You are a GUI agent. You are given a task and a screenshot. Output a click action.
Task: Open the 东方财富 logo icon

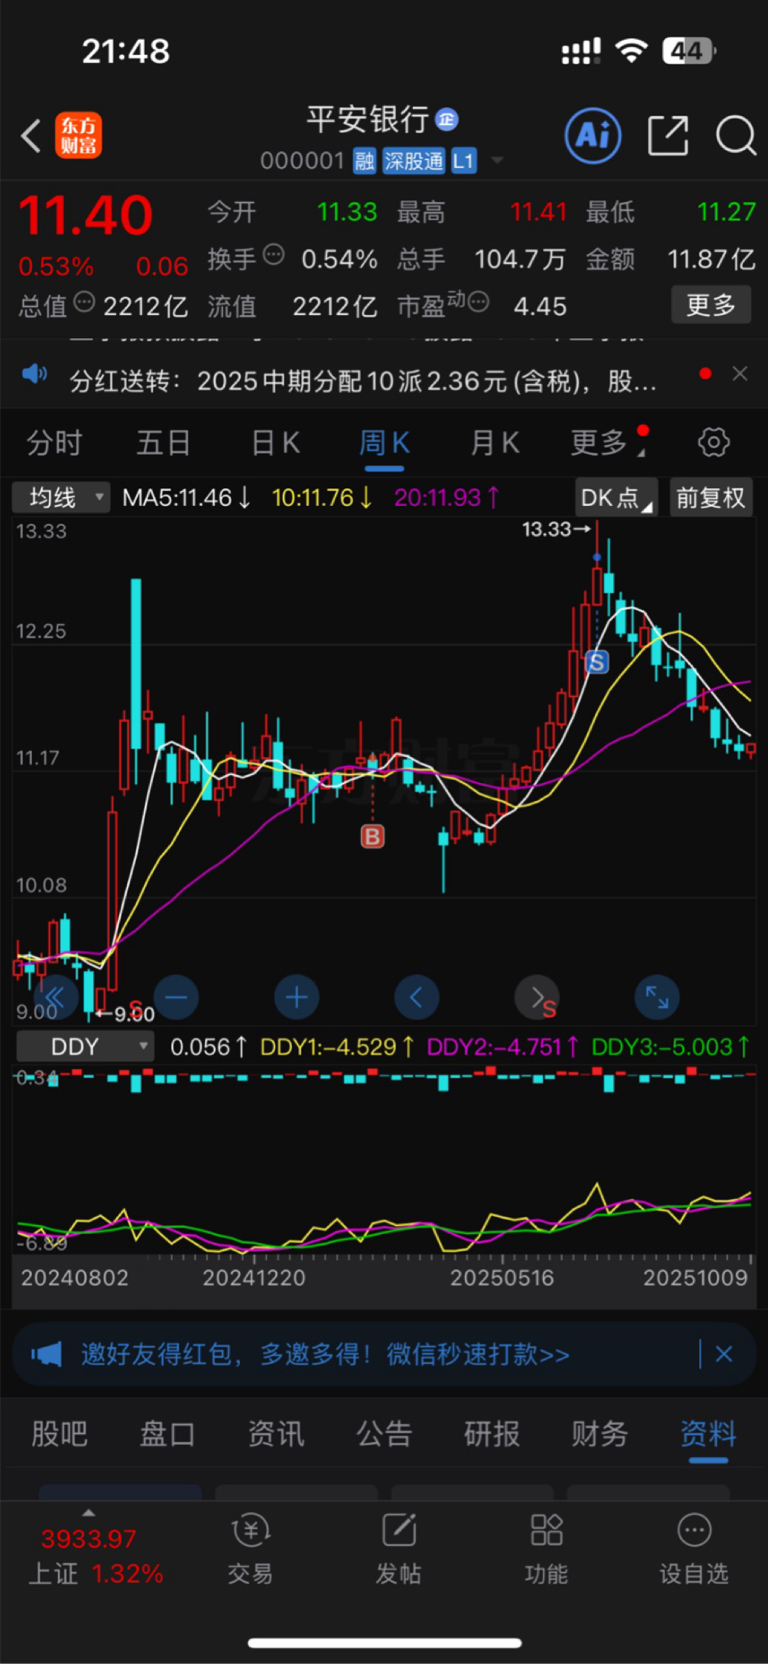79,136
